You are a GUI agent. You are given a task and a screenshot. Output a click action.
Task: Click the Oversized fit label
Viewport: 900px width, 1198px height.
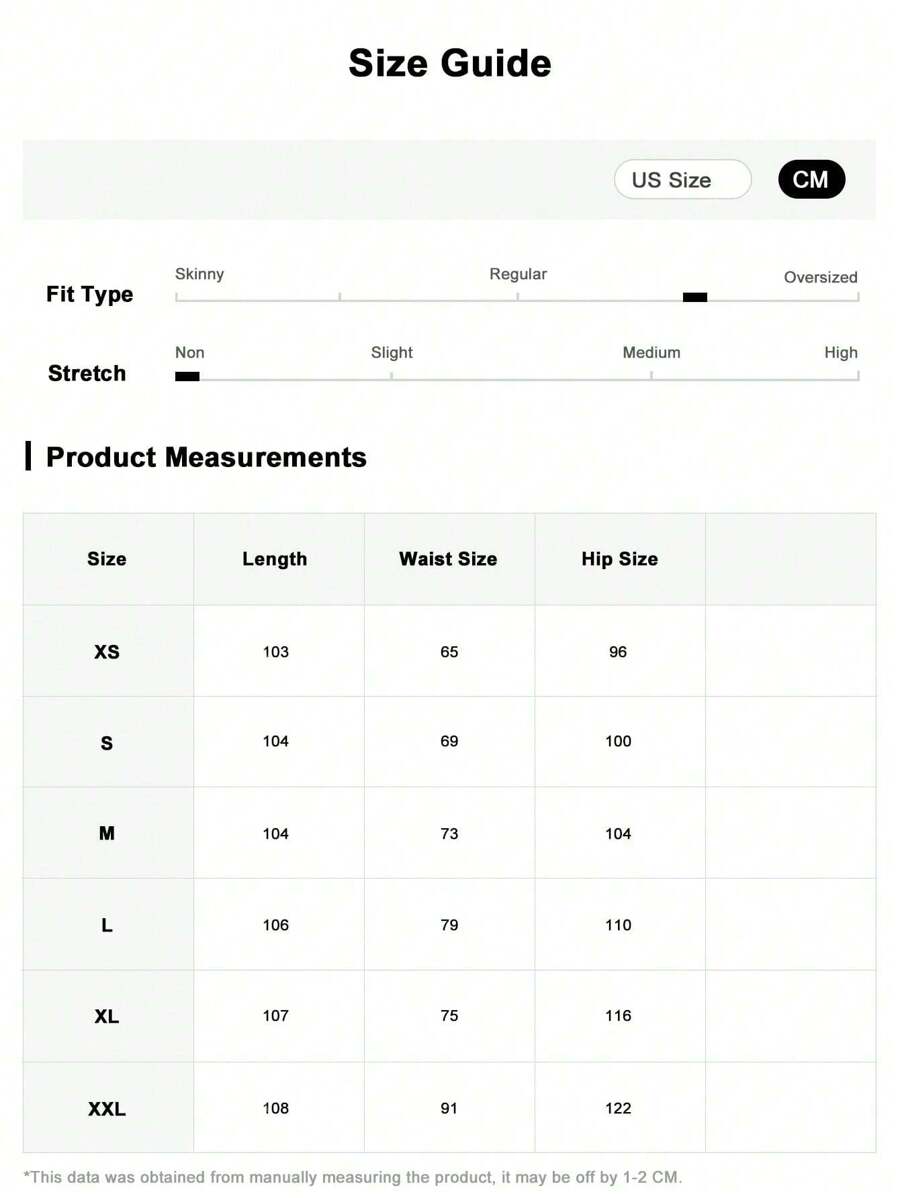[821, 277]
